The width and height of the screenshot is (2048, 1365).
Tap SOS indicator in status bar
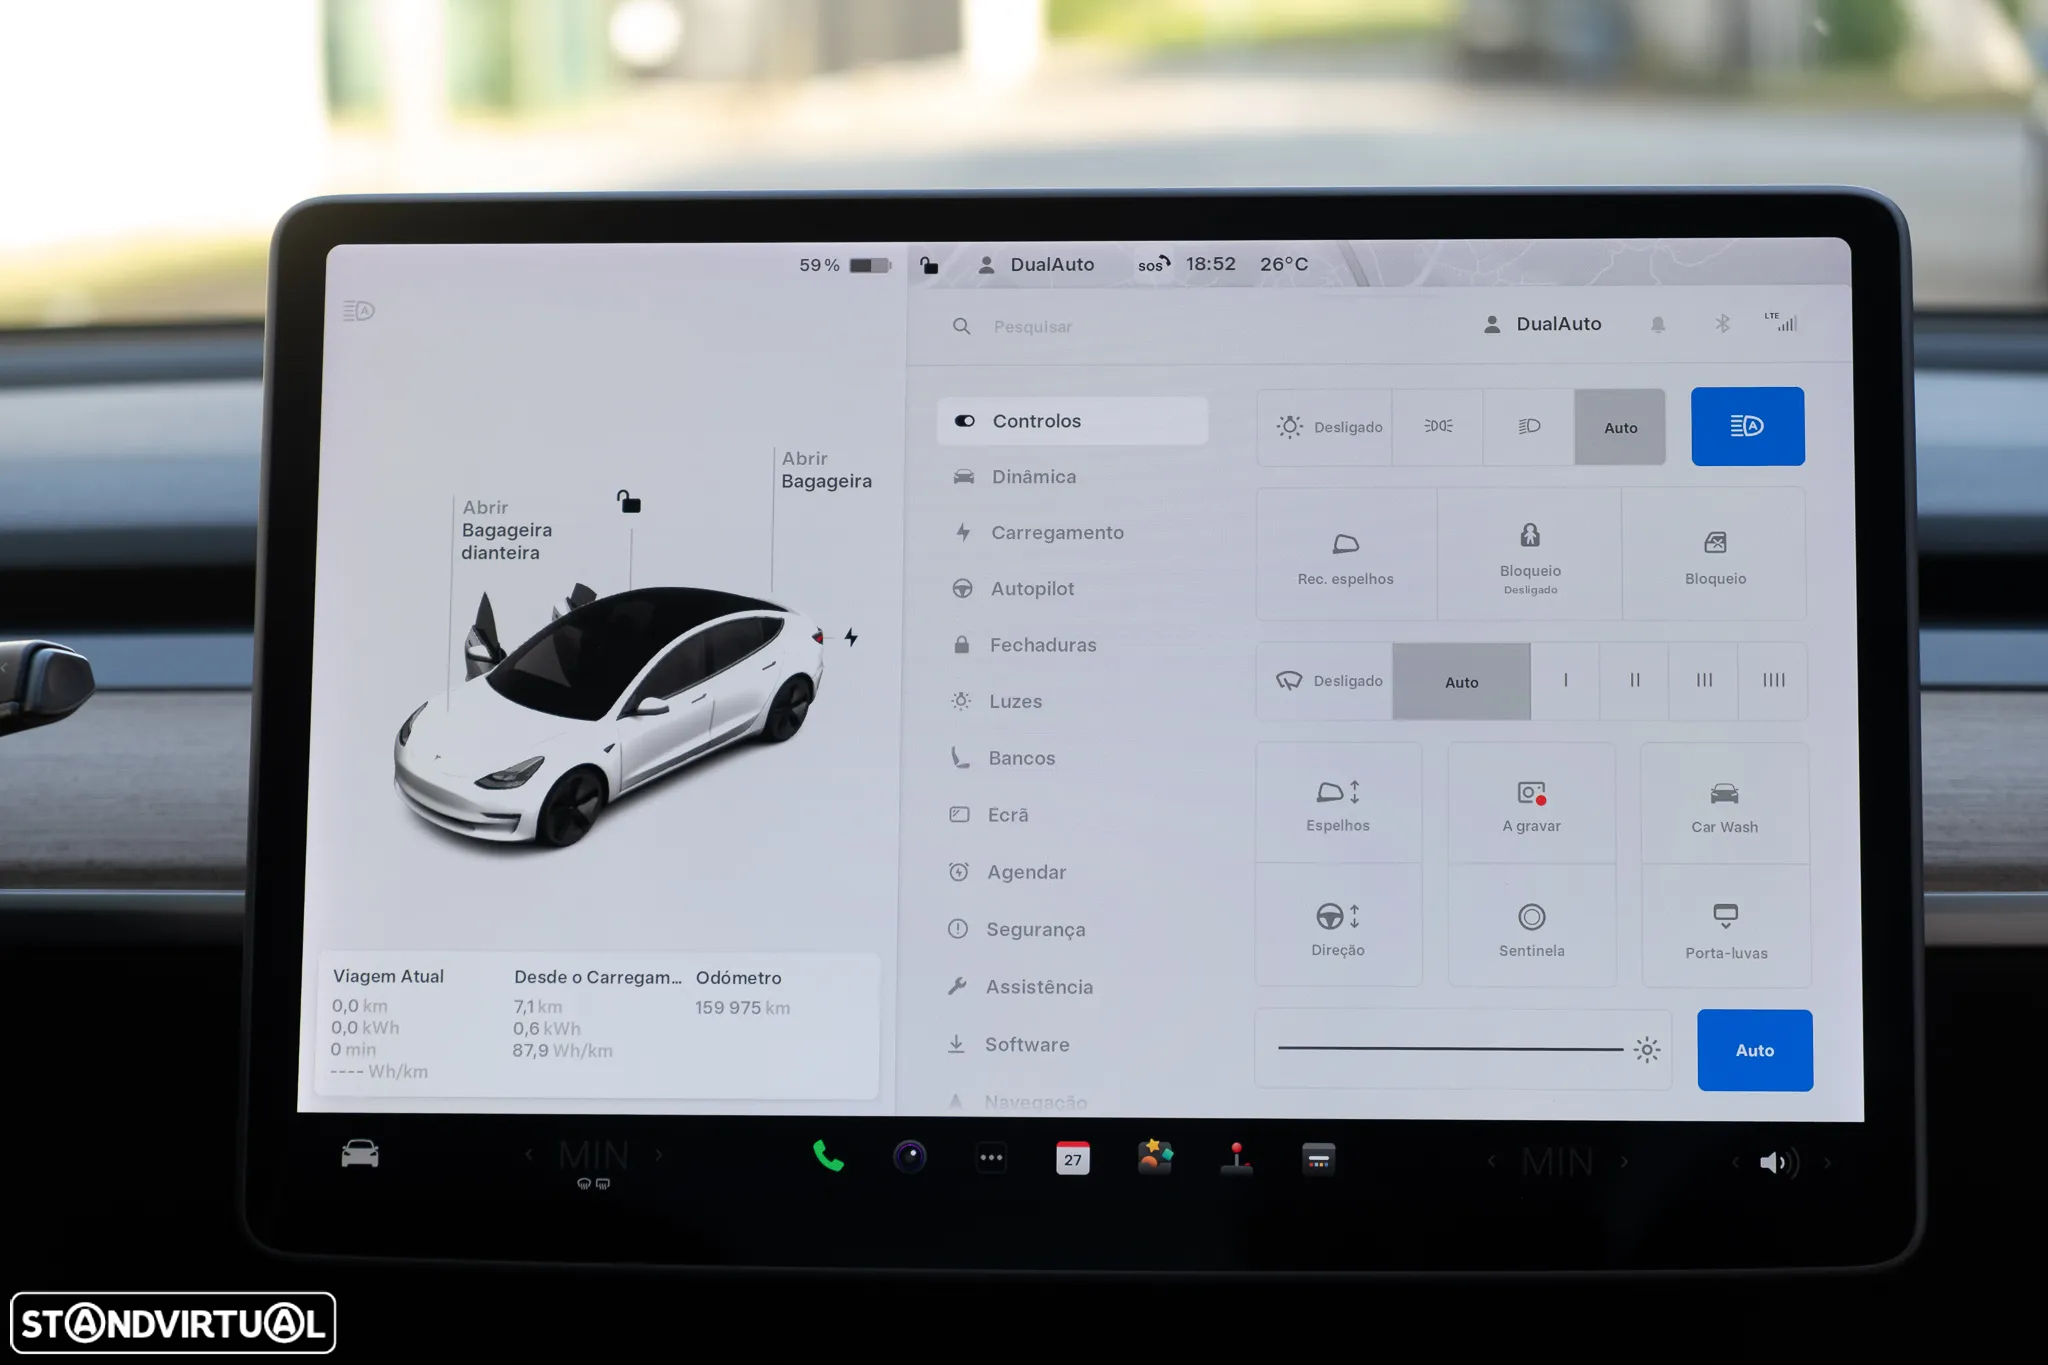[1153, 265]
